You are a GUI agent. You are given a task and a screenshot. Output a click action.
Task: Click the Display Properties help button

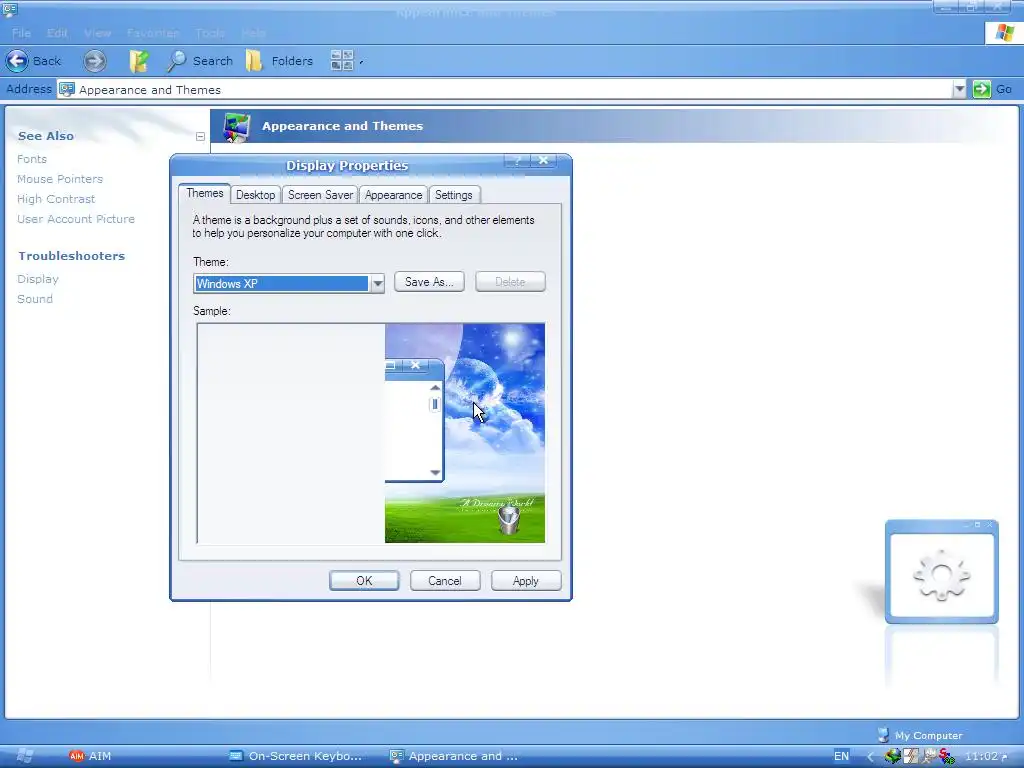click(x=517, y=161)
